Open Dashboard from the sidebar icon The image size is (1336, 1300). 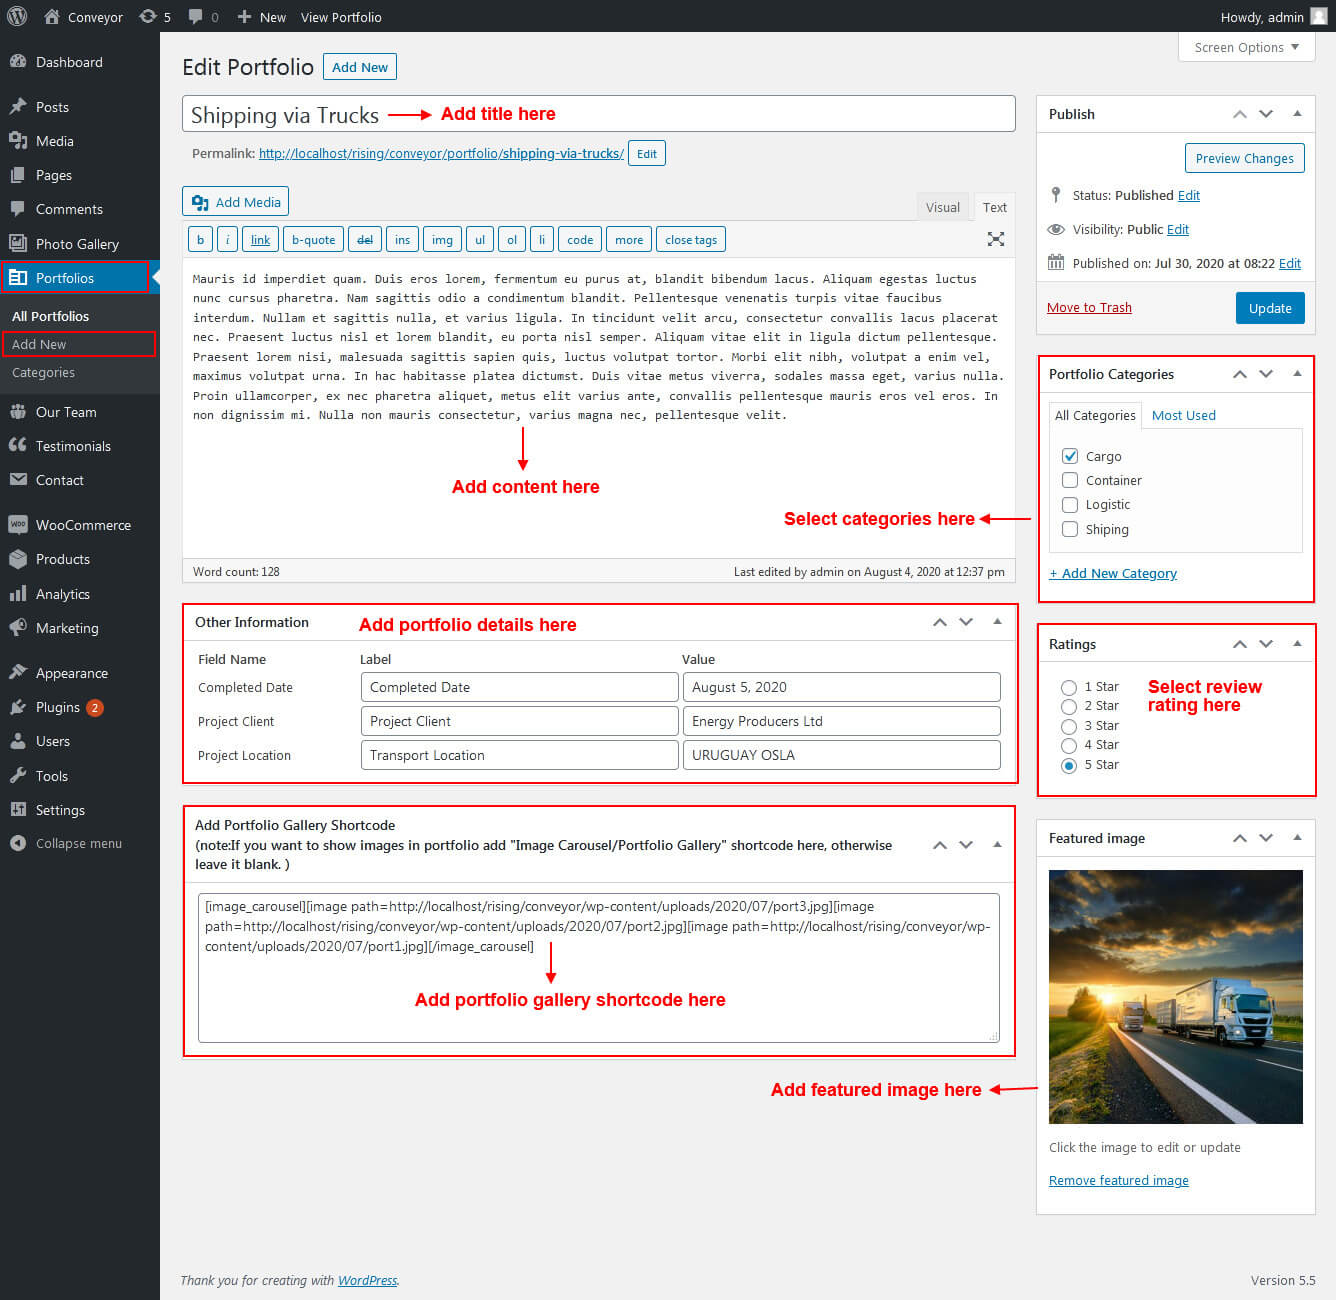(x=18, y=62)
